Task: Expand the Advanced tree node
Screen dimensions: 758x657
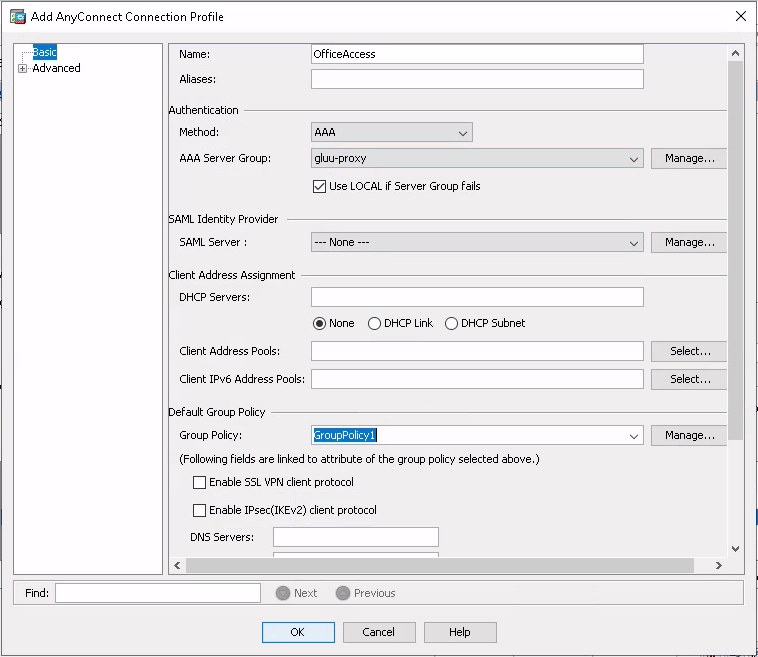Action: [x=22, y=68]
